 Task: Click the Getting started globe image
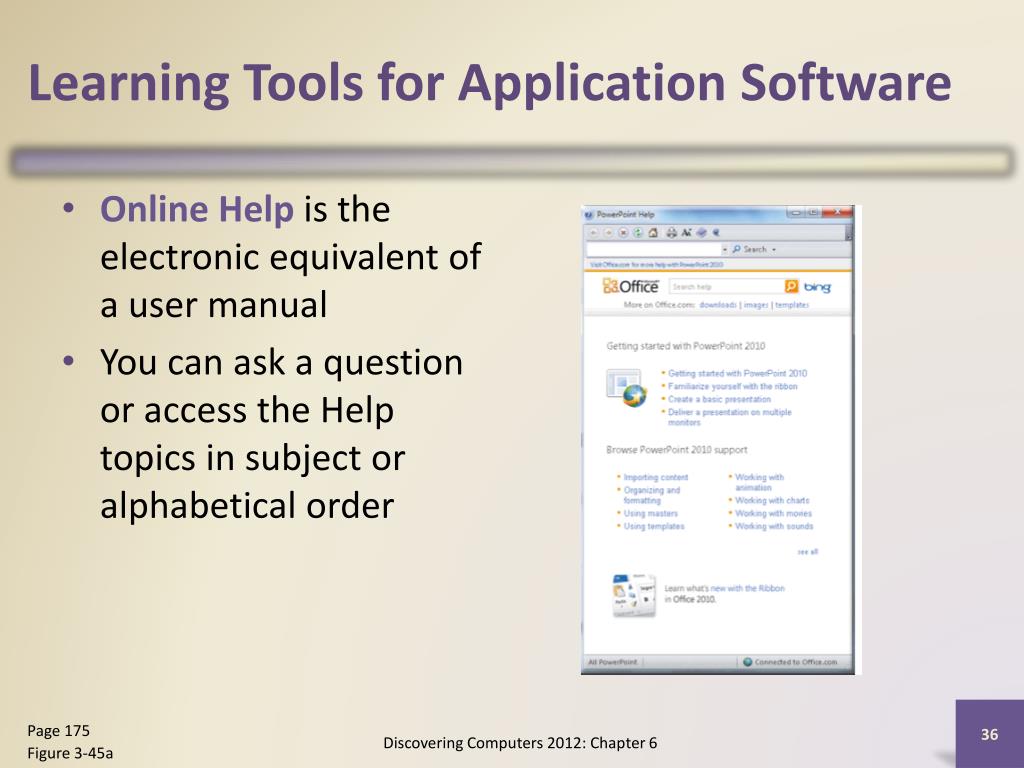pos(626,388)
